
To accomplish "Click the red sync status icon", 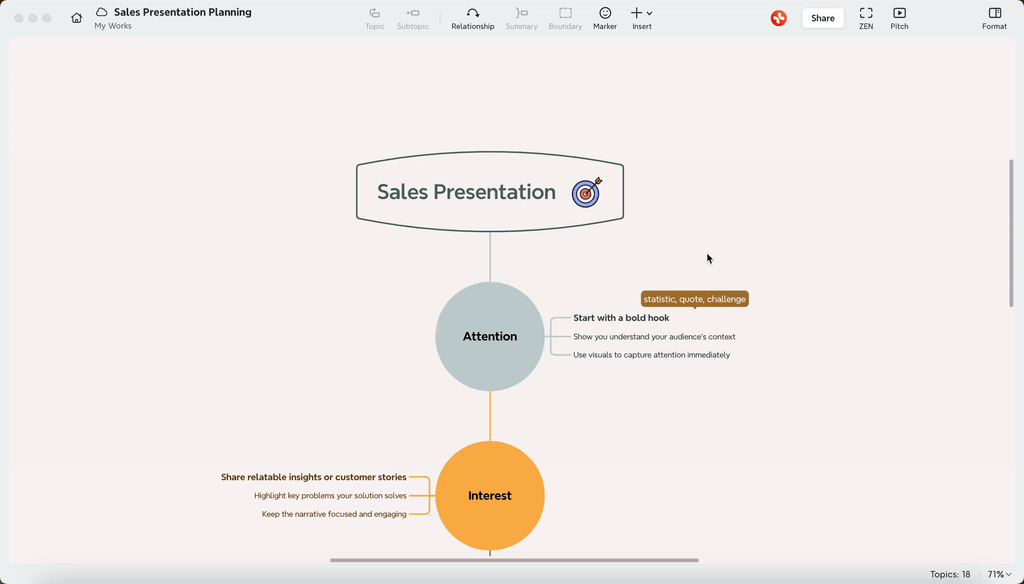I will click(x=778, y=17).
